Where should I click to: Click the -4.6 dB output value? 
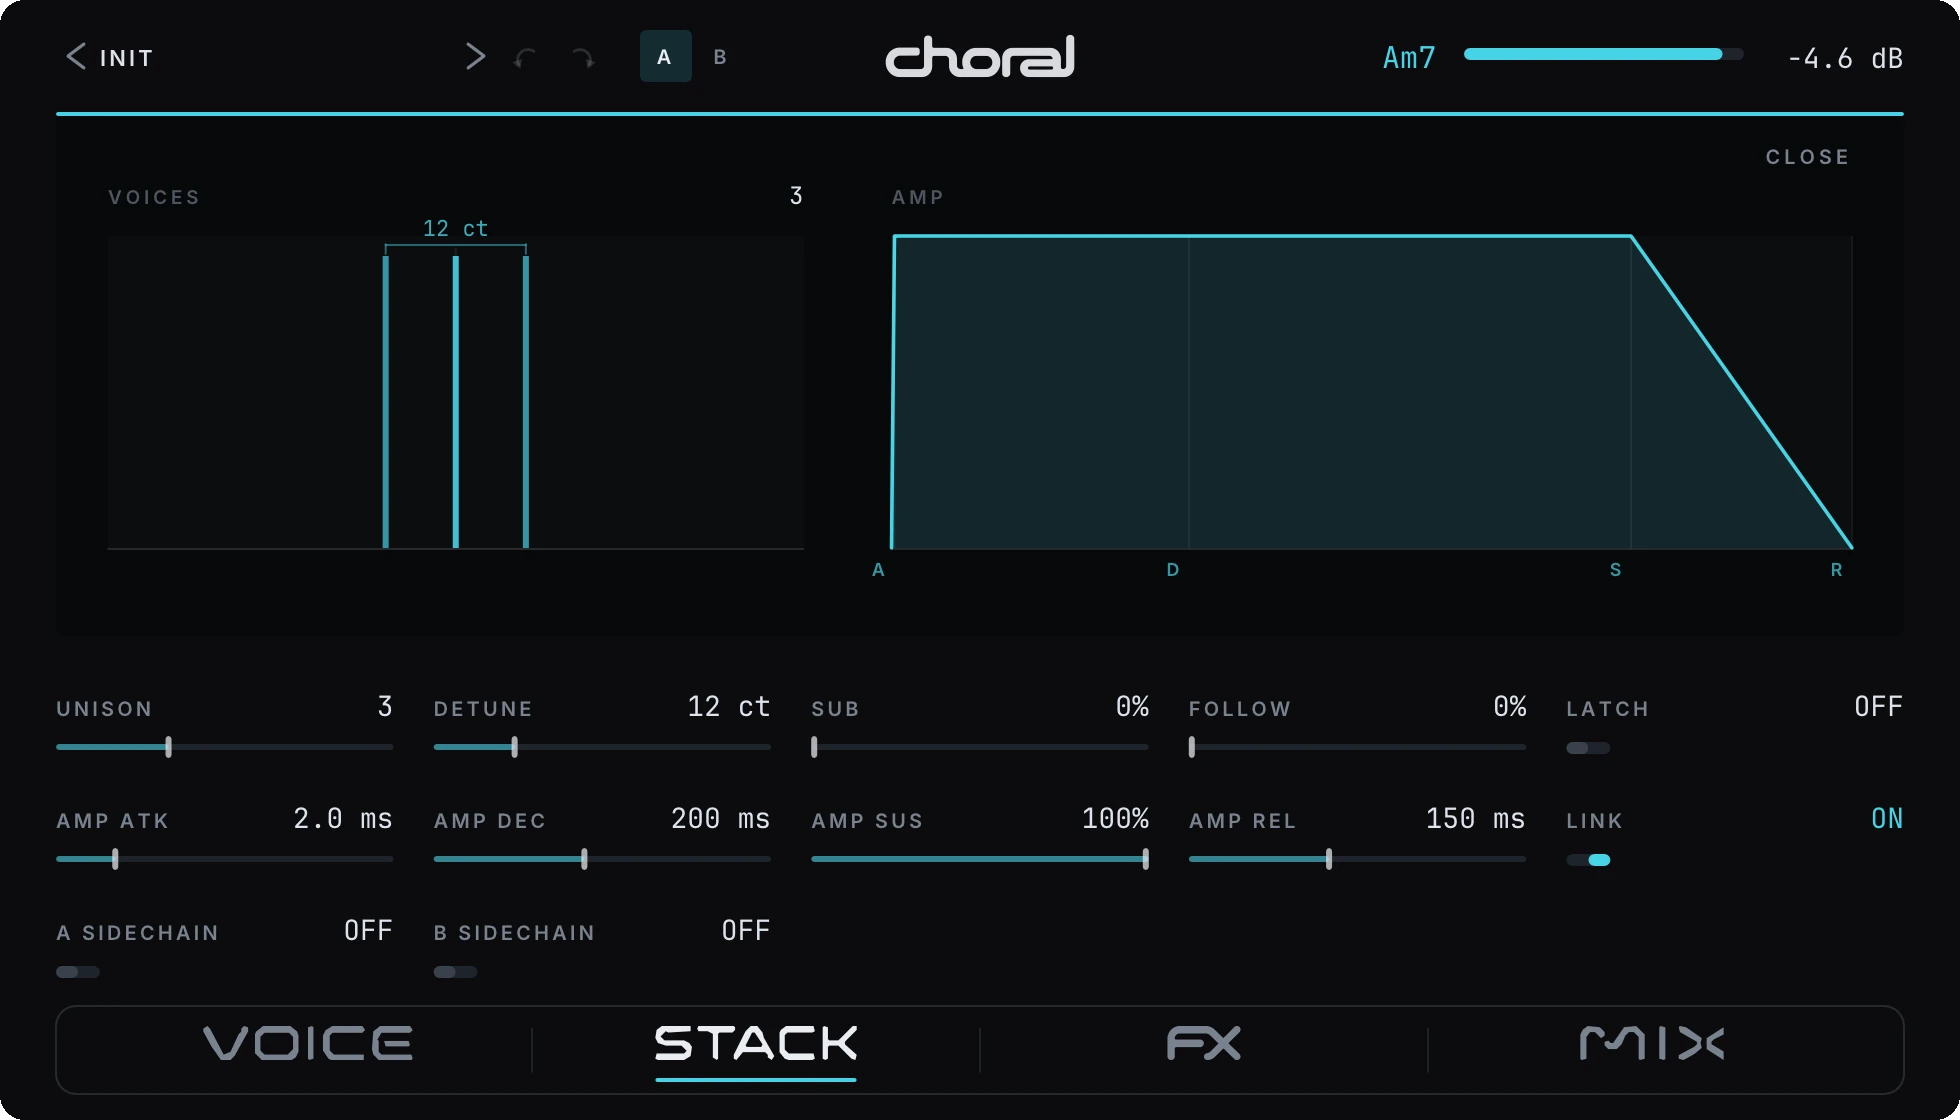click(1844, 58)
